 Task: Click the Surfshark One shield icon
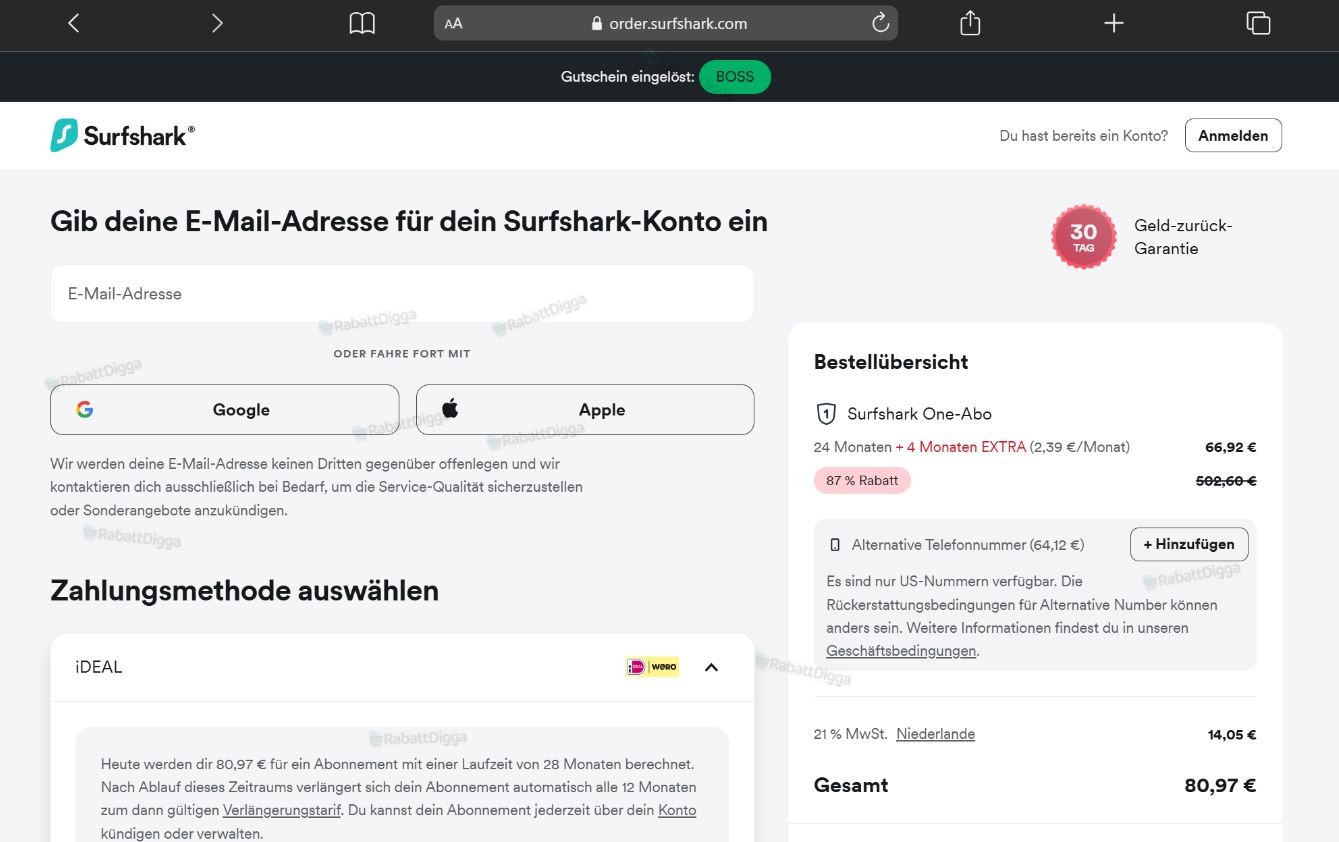(826, 414)
